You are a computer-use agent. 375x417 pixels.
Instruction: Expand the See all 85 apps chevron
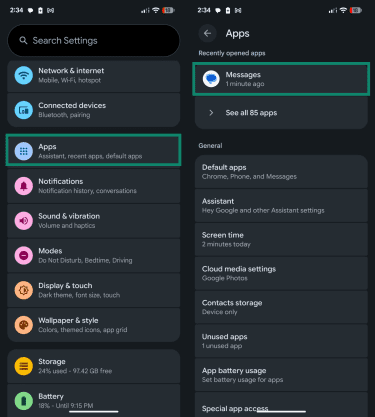click(x=211, y=113)
